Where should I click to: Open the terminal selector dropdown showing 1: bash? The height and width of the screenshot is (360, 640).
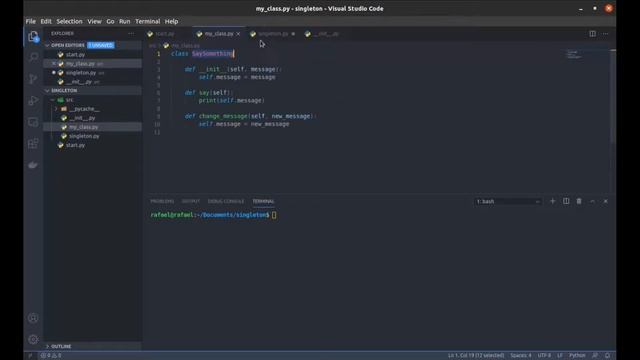pyautogui.click(x=508, y=202)
